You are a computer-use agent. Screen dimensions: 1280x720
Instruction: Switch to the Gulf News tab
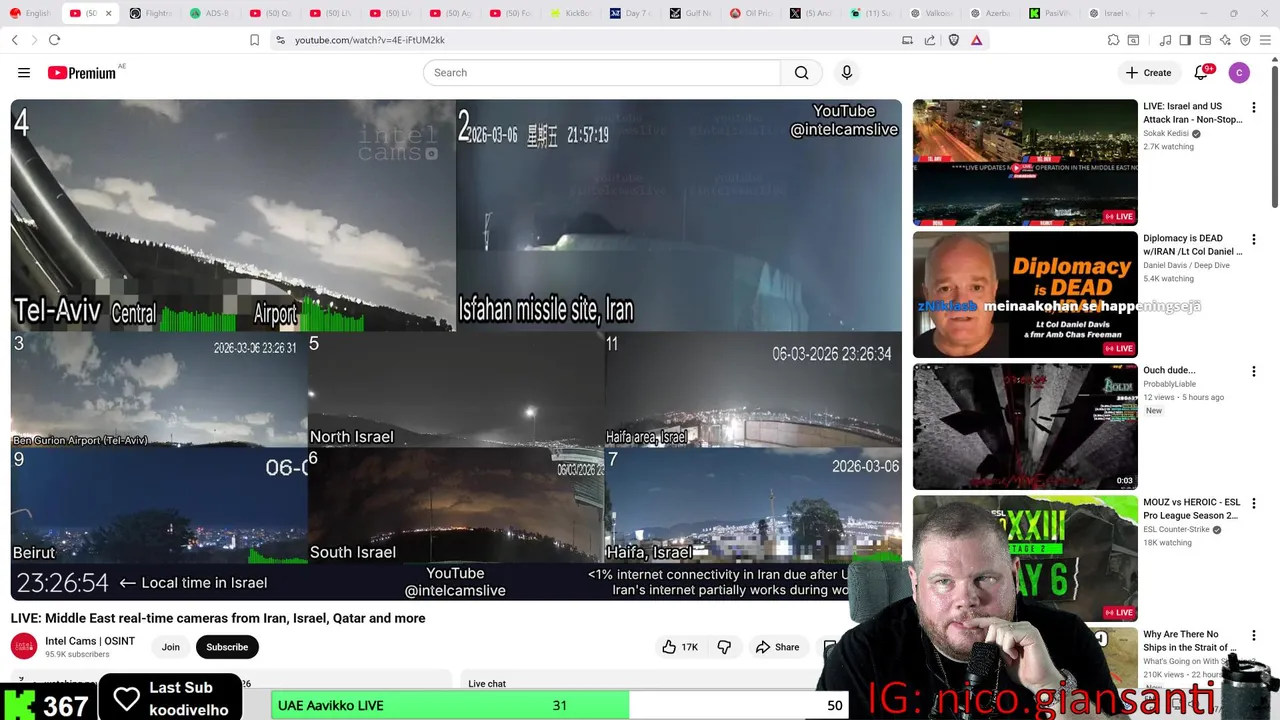pos(690,13)
